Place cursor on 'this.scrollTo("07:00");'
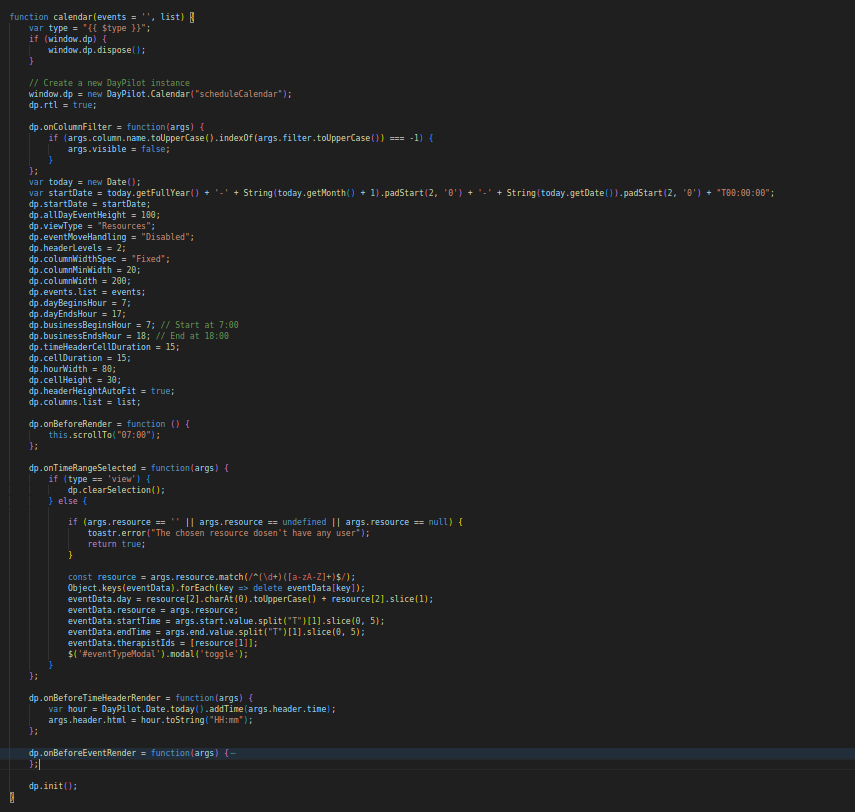 coord(104,435)
